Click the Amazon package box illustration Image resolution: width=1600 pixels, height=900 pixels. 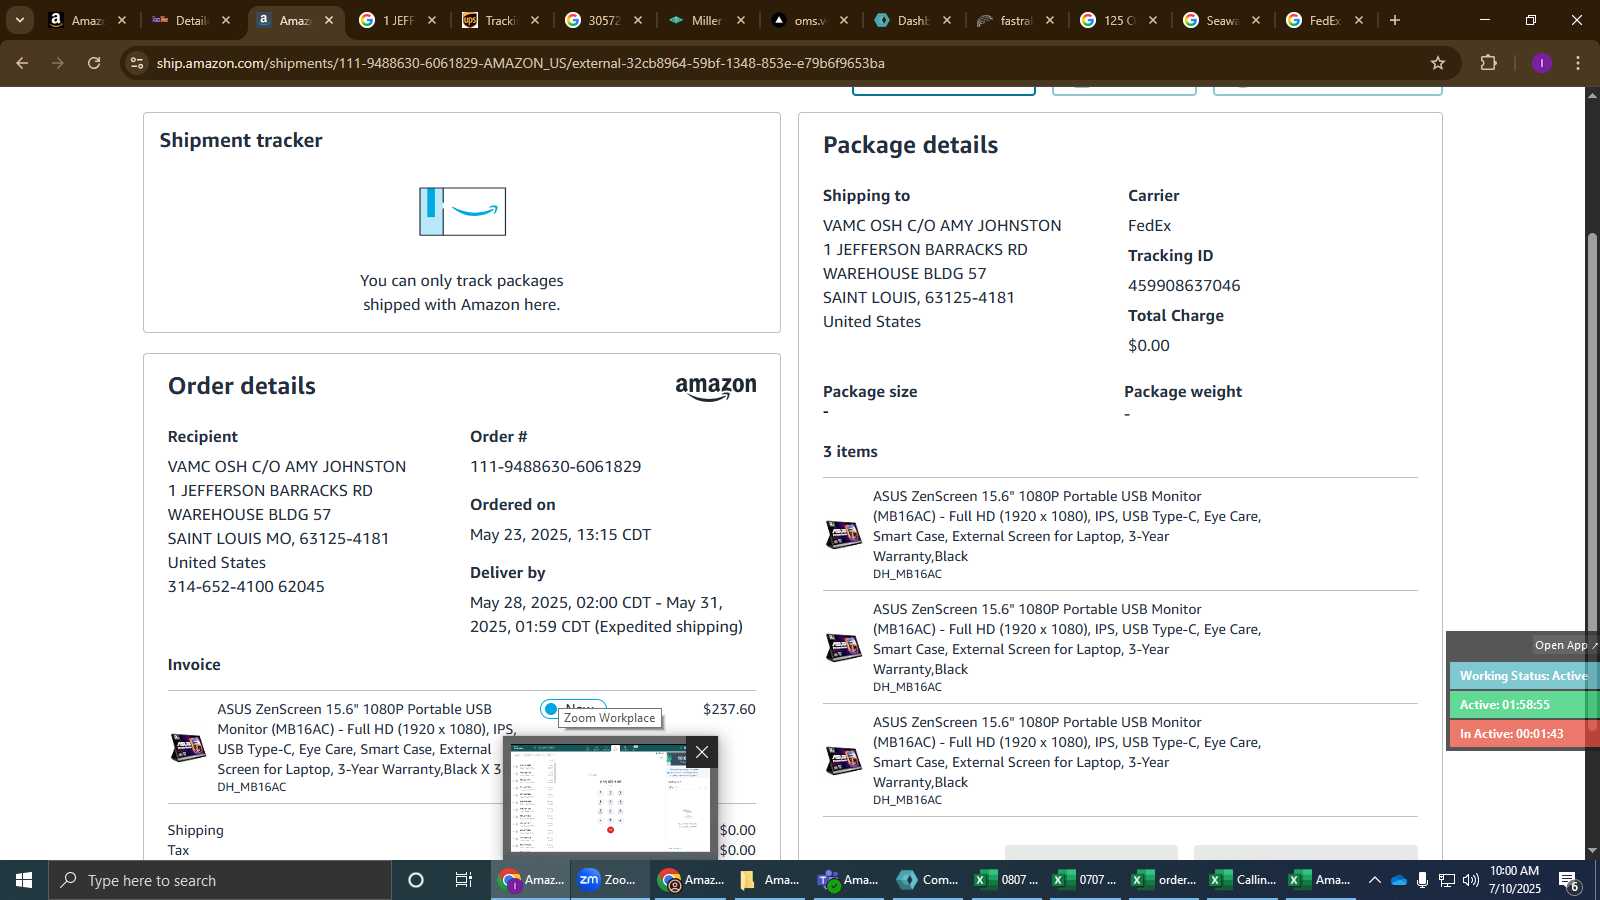click(462, 211)
